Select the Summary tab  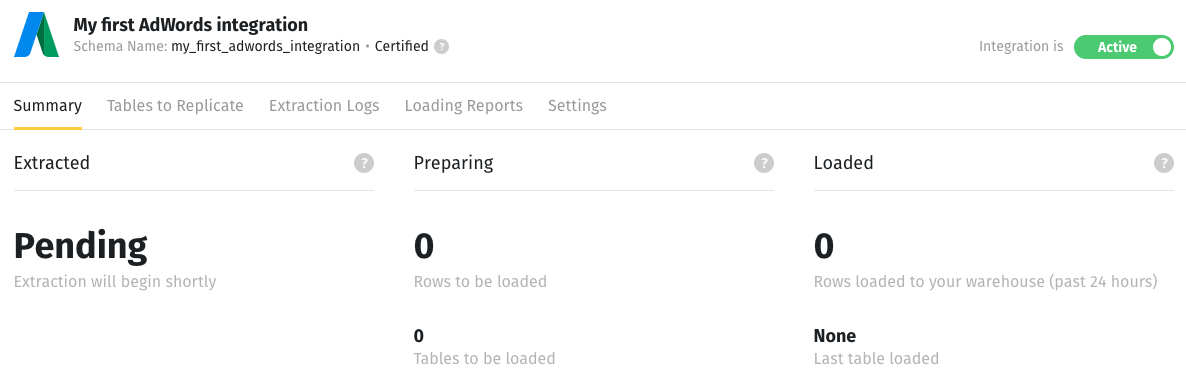pos(48,106)
